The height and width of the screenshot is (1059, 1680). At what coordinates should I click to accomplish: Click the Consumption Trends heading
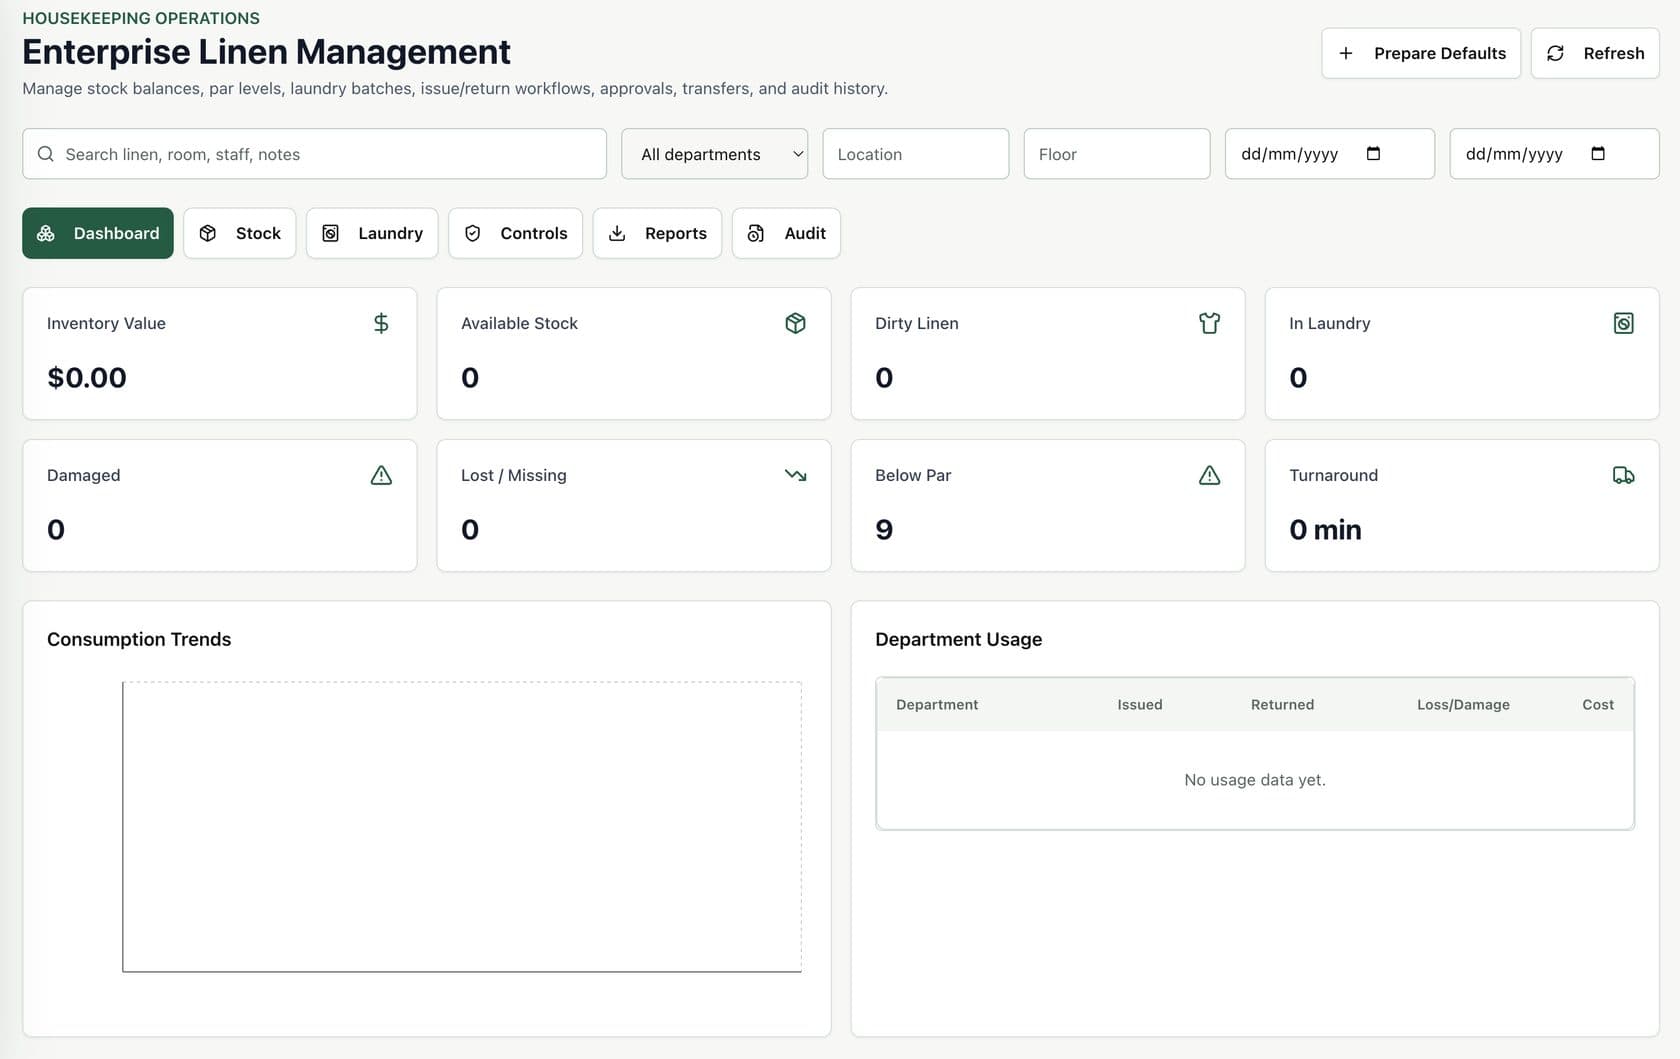(x=139, y=639)
